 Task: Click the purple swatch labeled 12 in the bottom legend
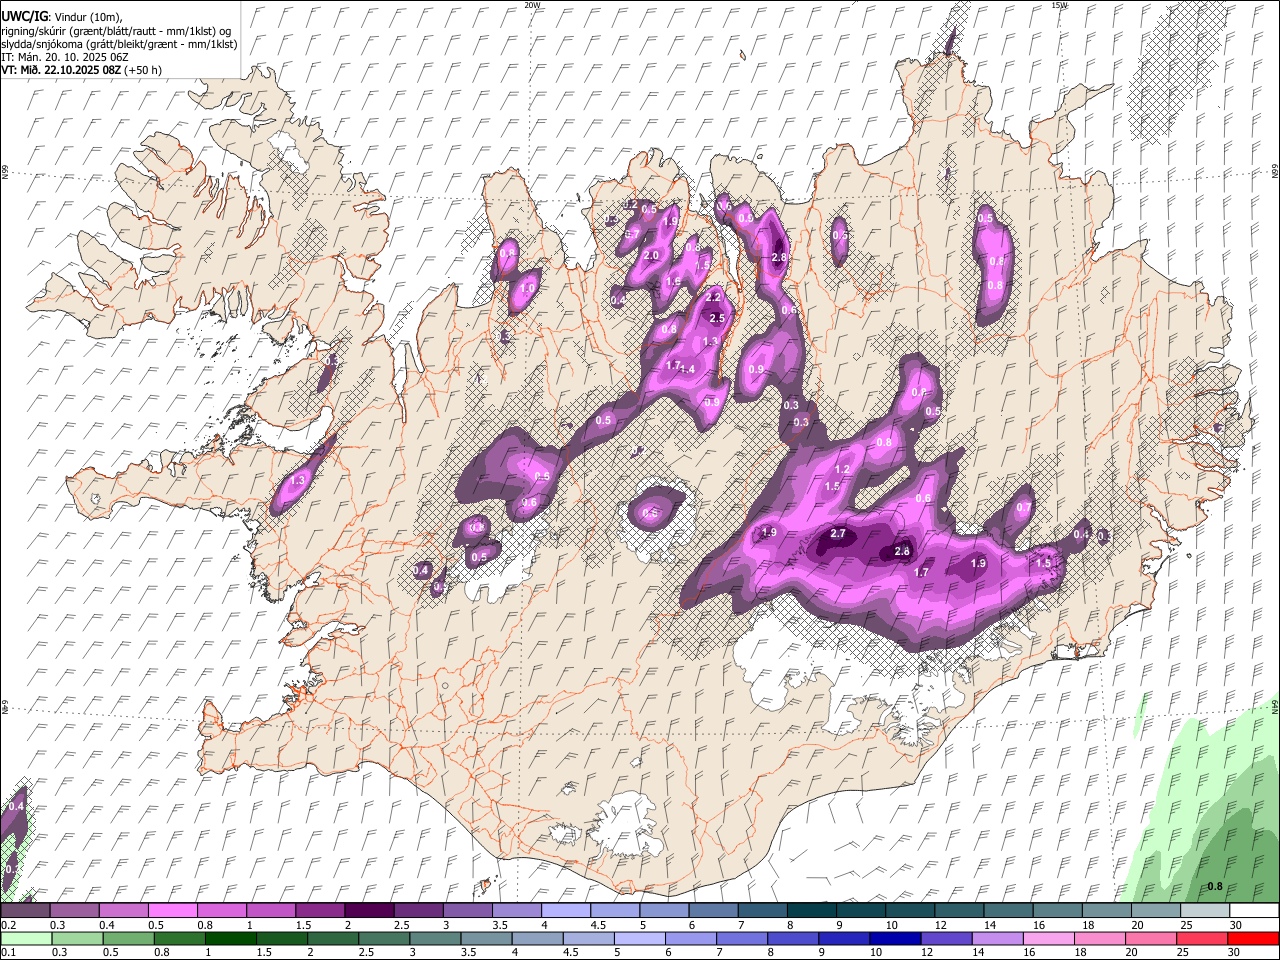947,938
